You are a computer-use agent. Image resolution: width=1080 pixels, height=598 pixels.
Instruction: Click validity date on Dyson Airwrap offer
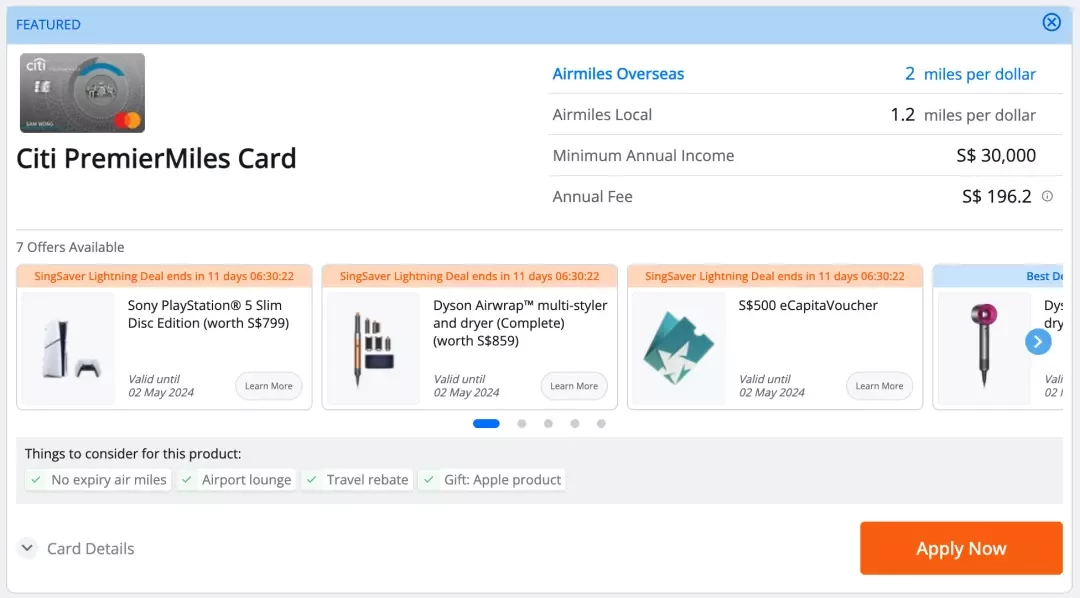tap(466, 386)
